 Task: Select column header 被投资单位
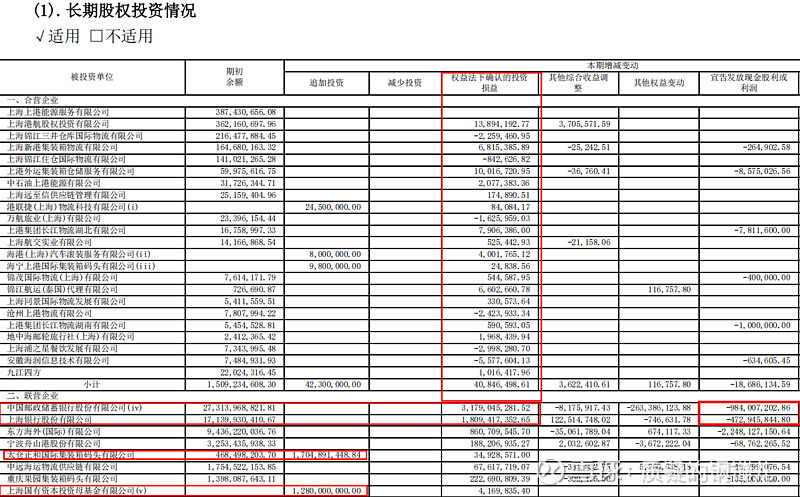(92, 77)
